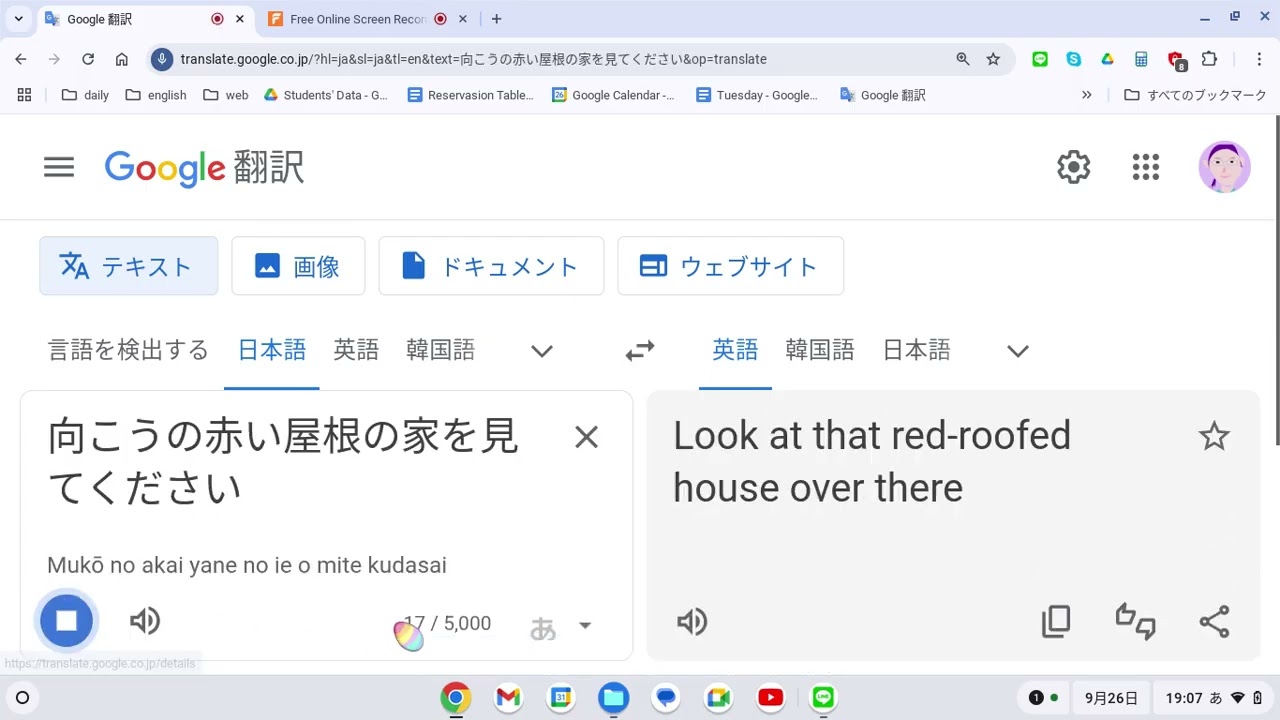Click microphone indicator in address bar
The width and height of the screenshot is (1280, 720).
(162, 59)
